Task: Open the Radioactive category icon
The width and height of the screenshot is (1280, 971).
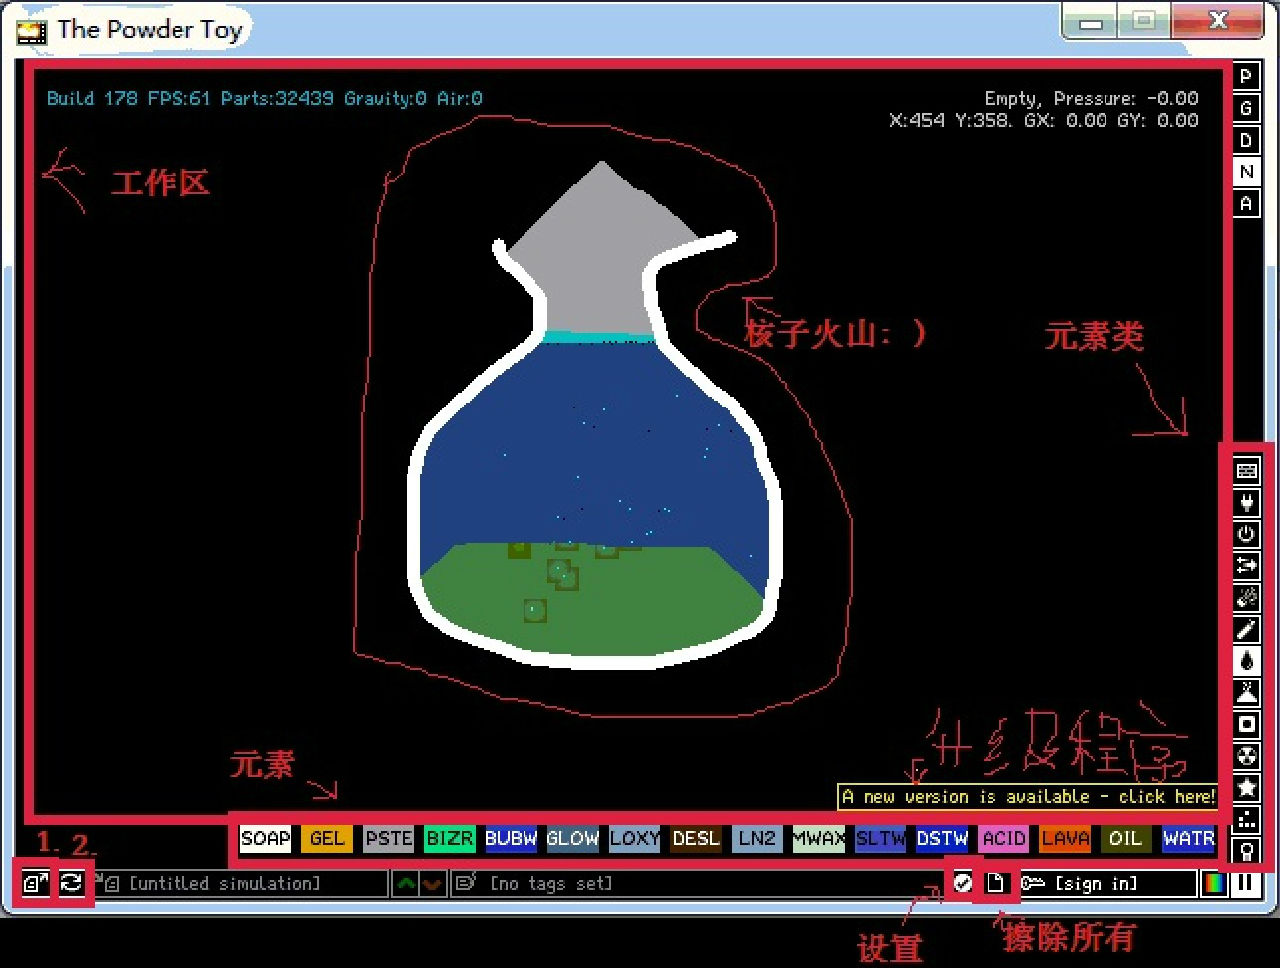Action: [x=1246, y=756]
